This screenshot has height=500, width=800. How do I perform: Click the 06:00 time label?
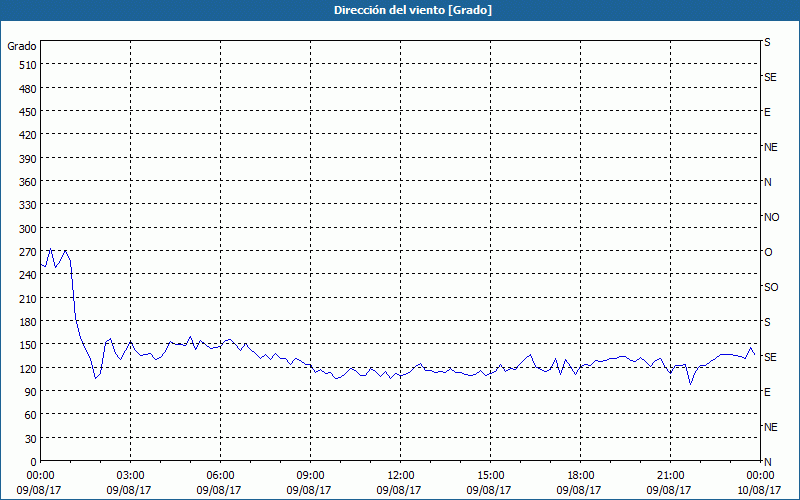pos(220,476)
